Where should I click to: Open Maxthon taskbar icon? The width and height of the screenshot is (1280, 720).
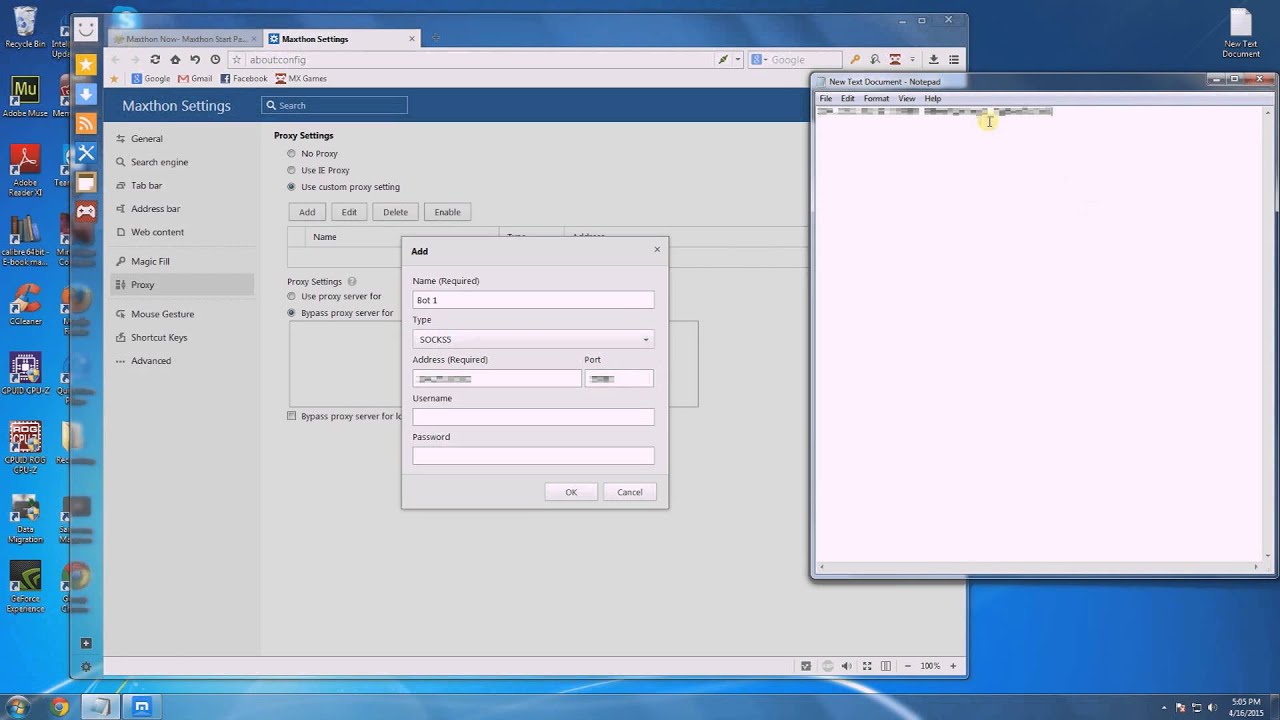pos(142,707)
